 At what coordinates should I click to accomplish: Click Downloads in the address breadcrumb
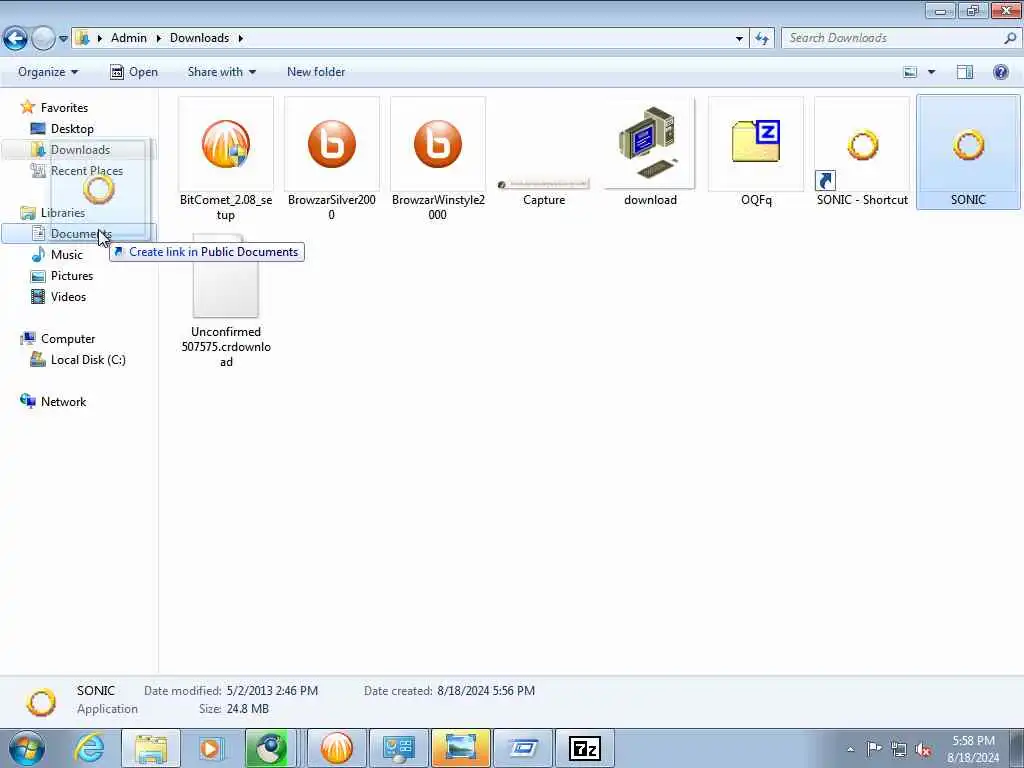(x=199, y=38)
